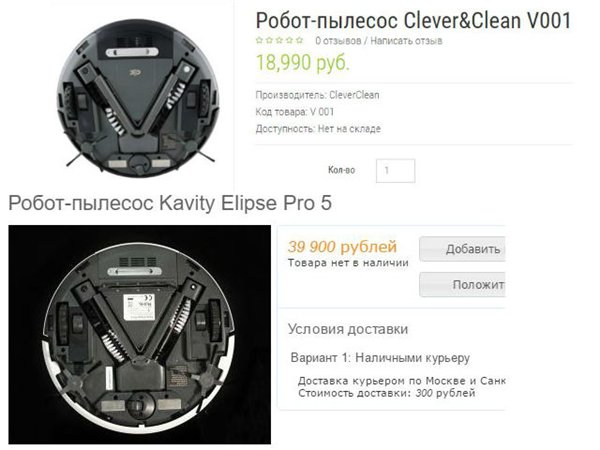
Task: Click the CleverClean manufacturer name
Action: (354, 95)
